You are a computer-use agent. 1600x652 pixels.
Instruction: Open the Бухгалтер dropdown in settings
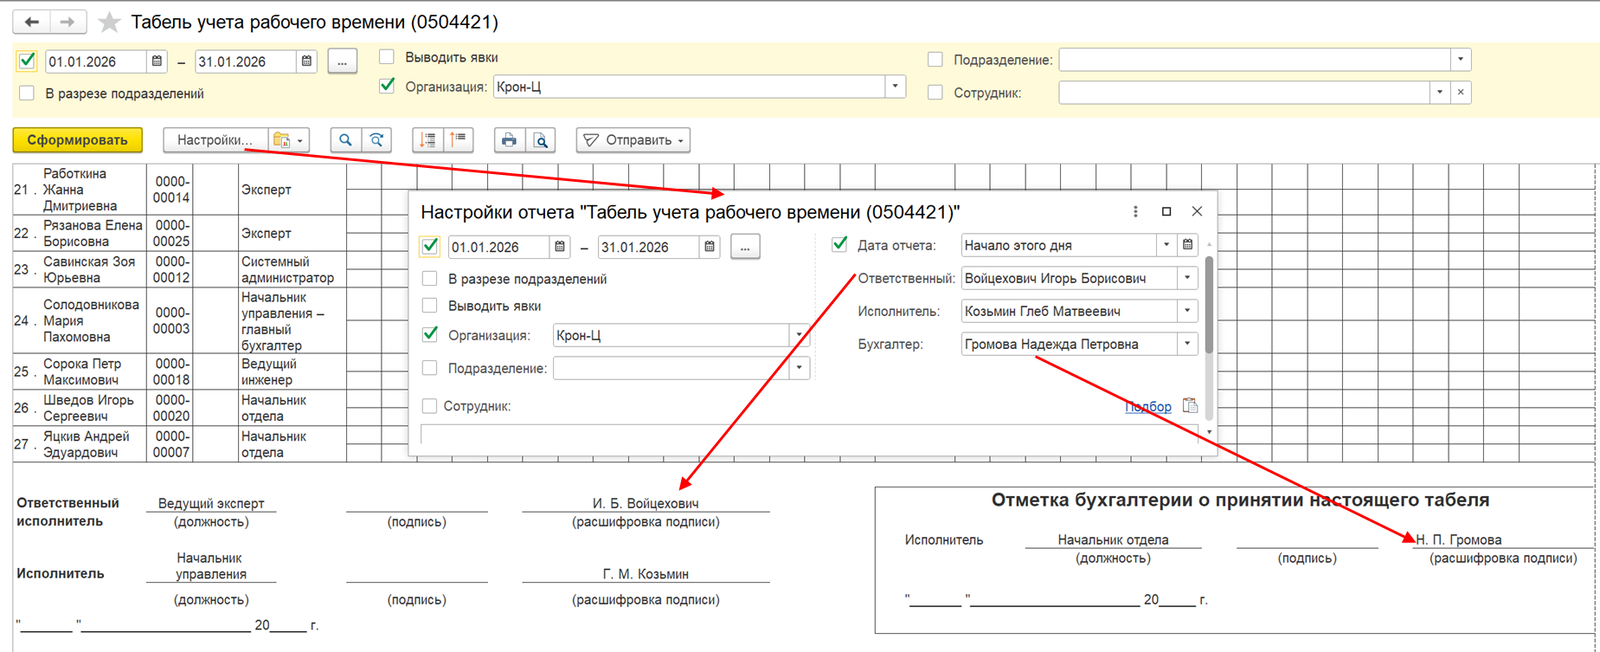click(x=1187, y=344)
